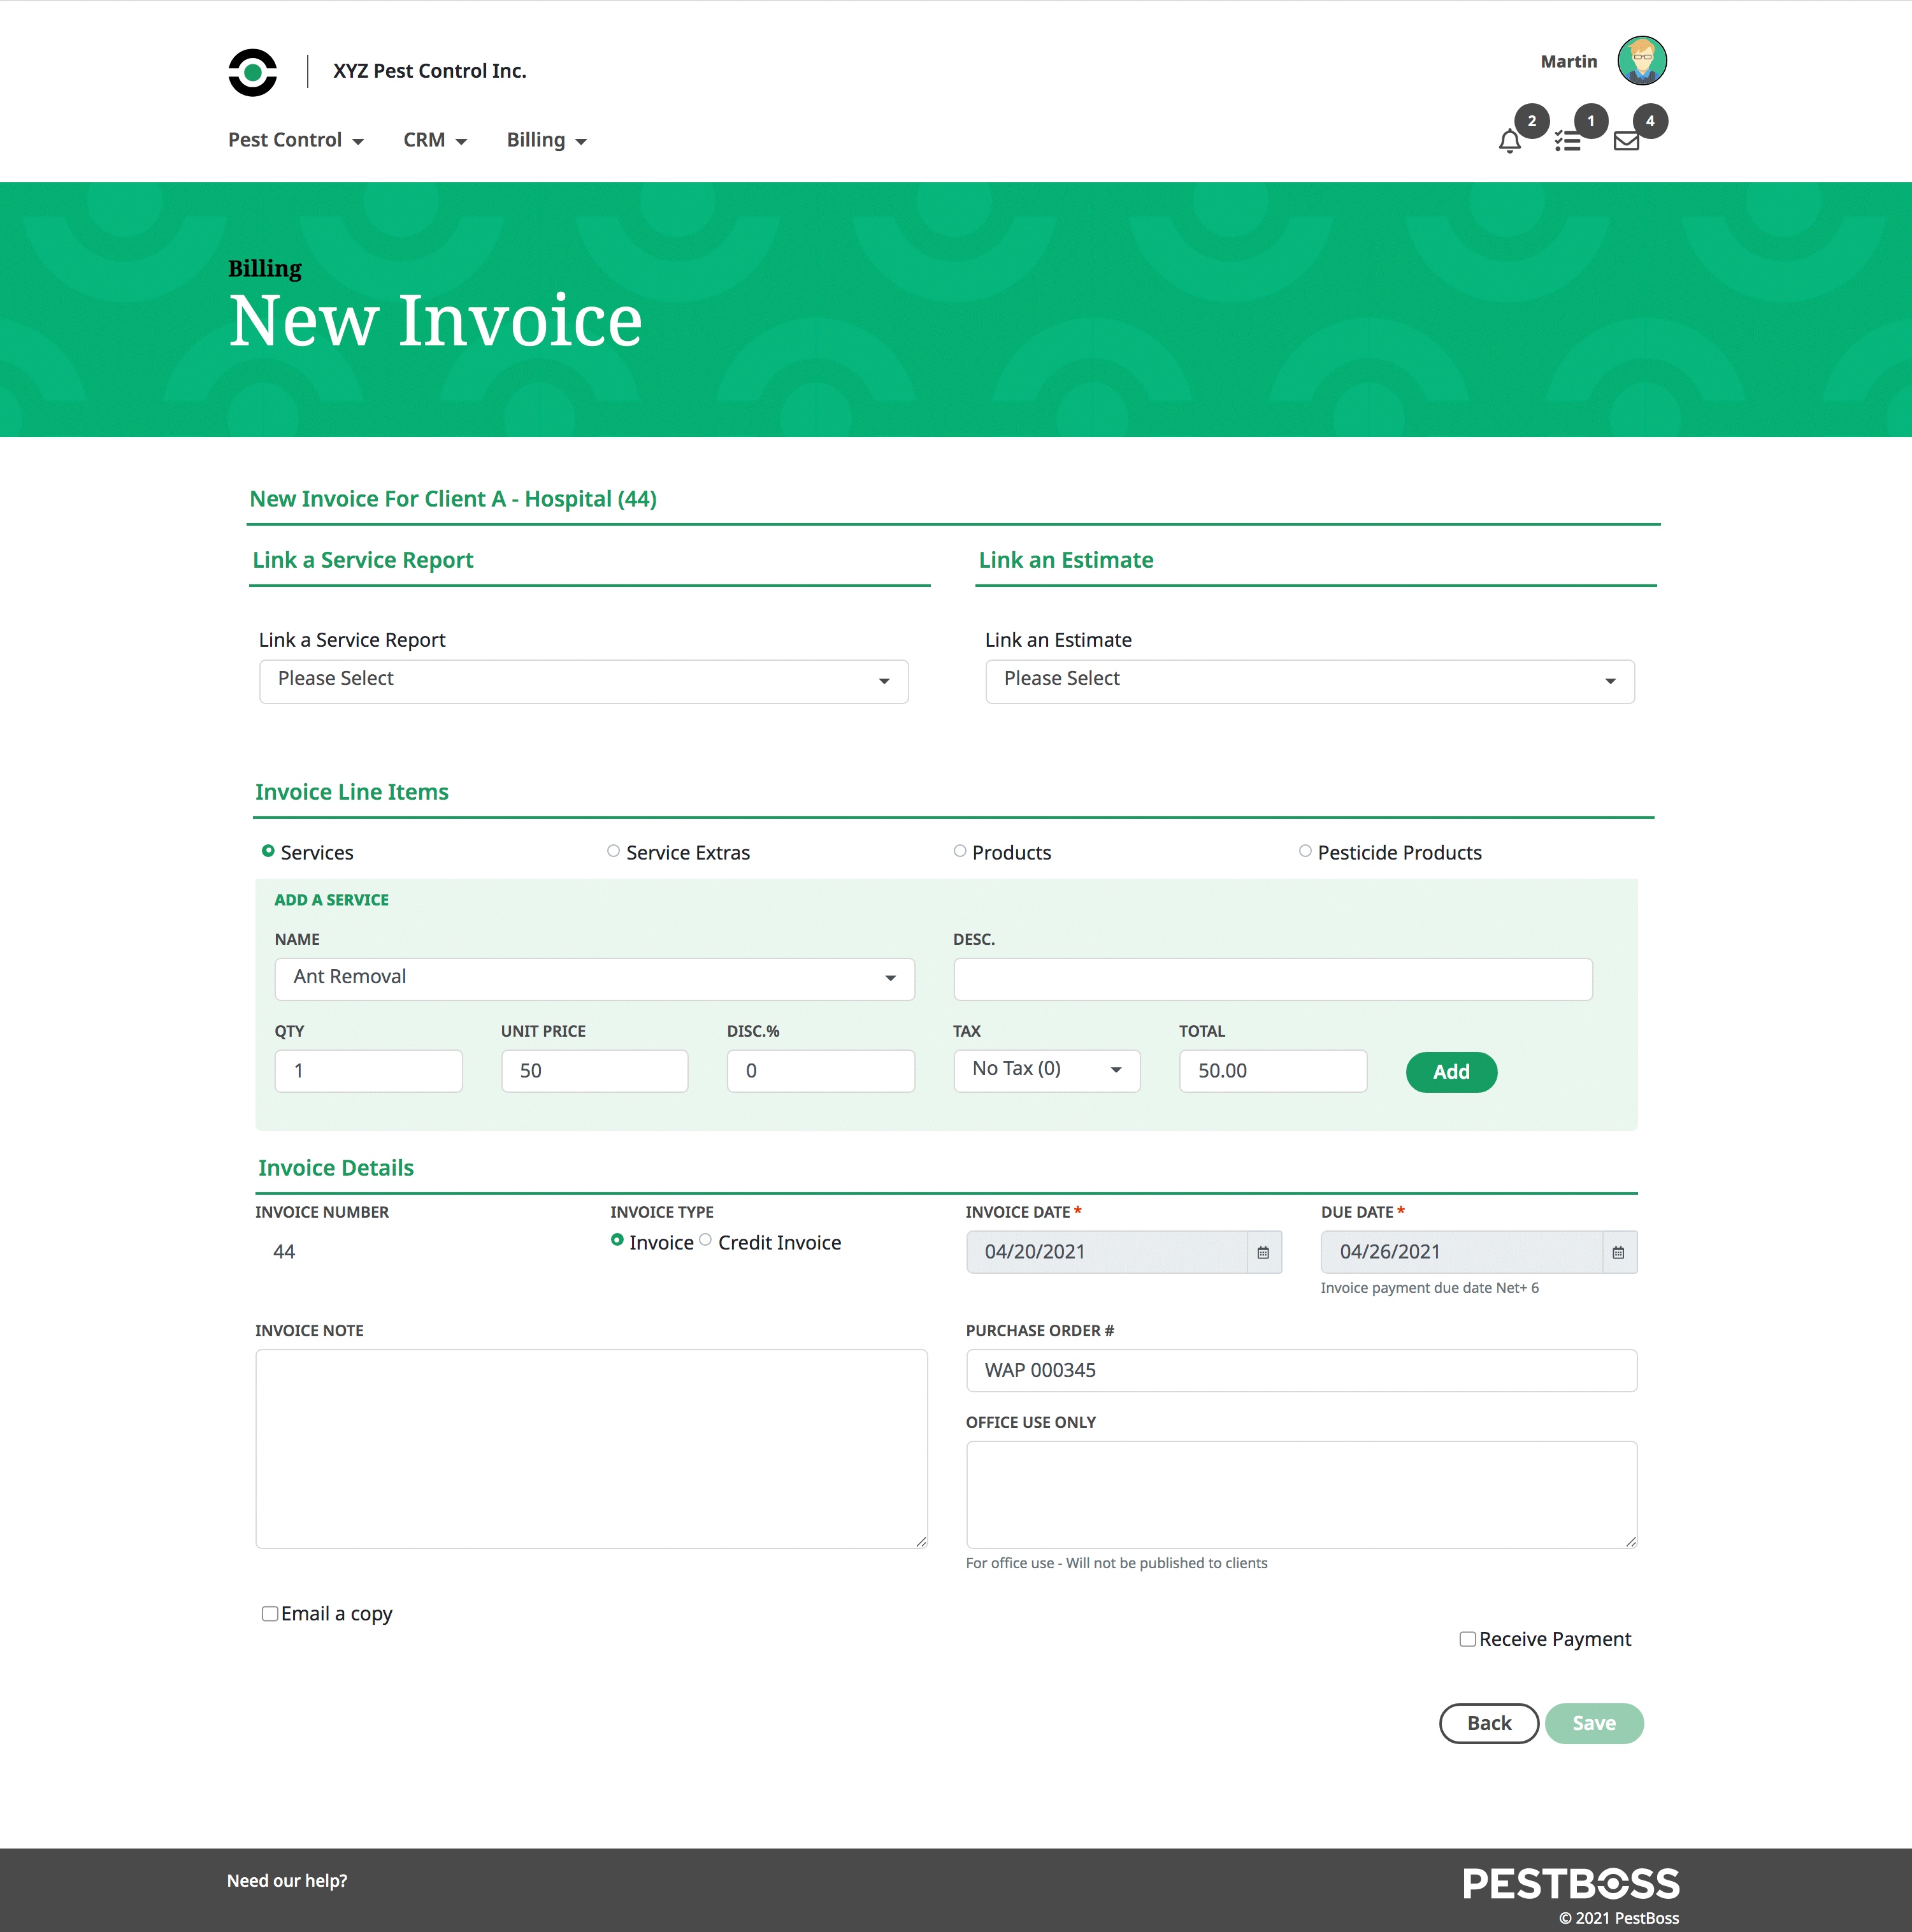Open the invoice date calendar icon

pos(1263,1252)
